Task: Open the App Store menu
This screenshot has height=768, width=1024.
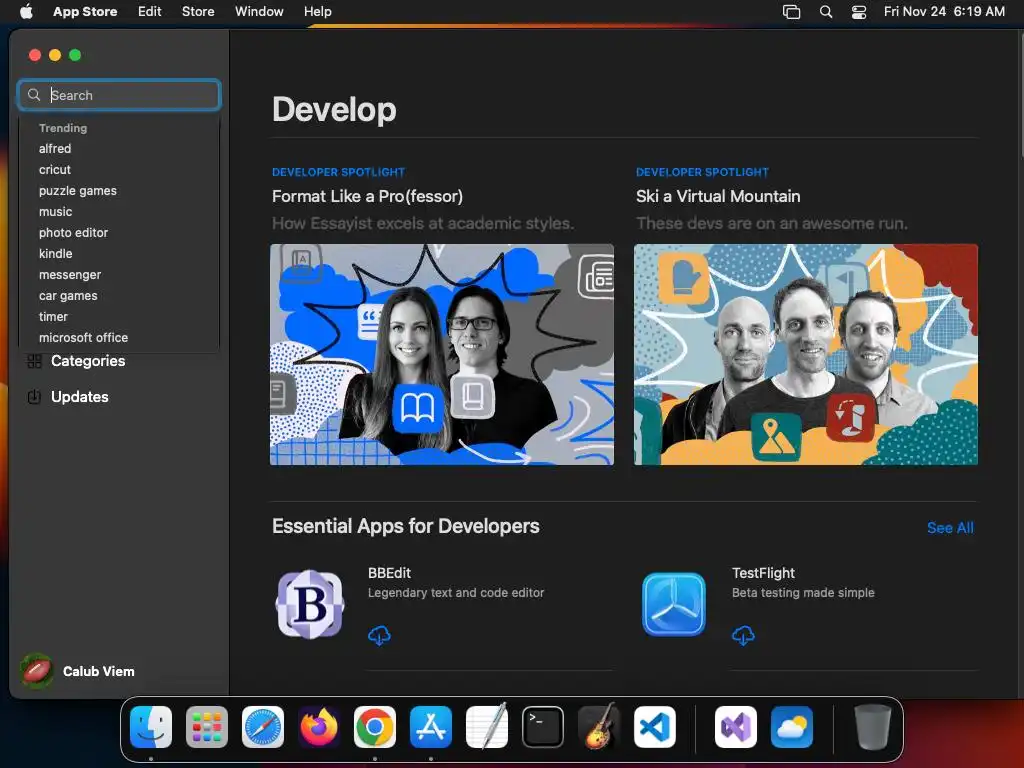Action: click(x=85, y=11)
